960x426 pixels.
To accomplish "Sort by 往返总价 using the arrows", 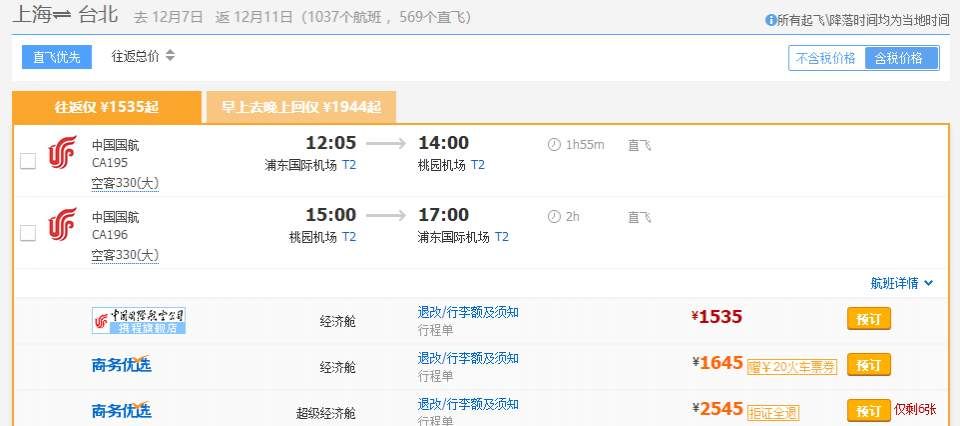I will 170,56.
